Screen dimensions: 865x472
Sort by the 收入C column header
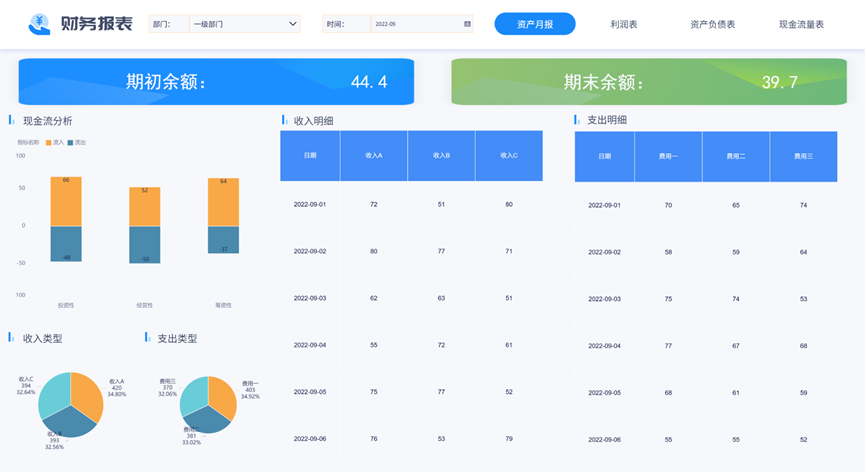509,155
